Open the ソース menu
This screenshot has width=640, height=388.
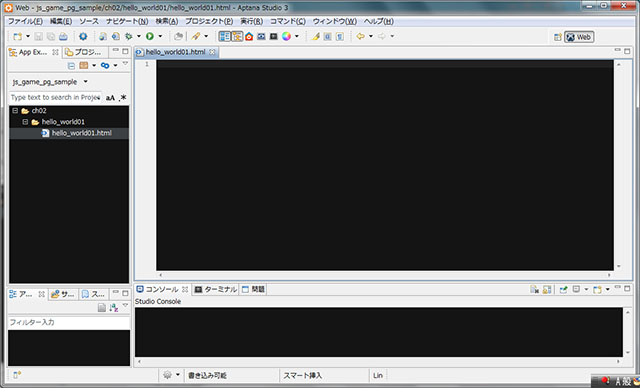pyautogui.click(x=89, y=21)
